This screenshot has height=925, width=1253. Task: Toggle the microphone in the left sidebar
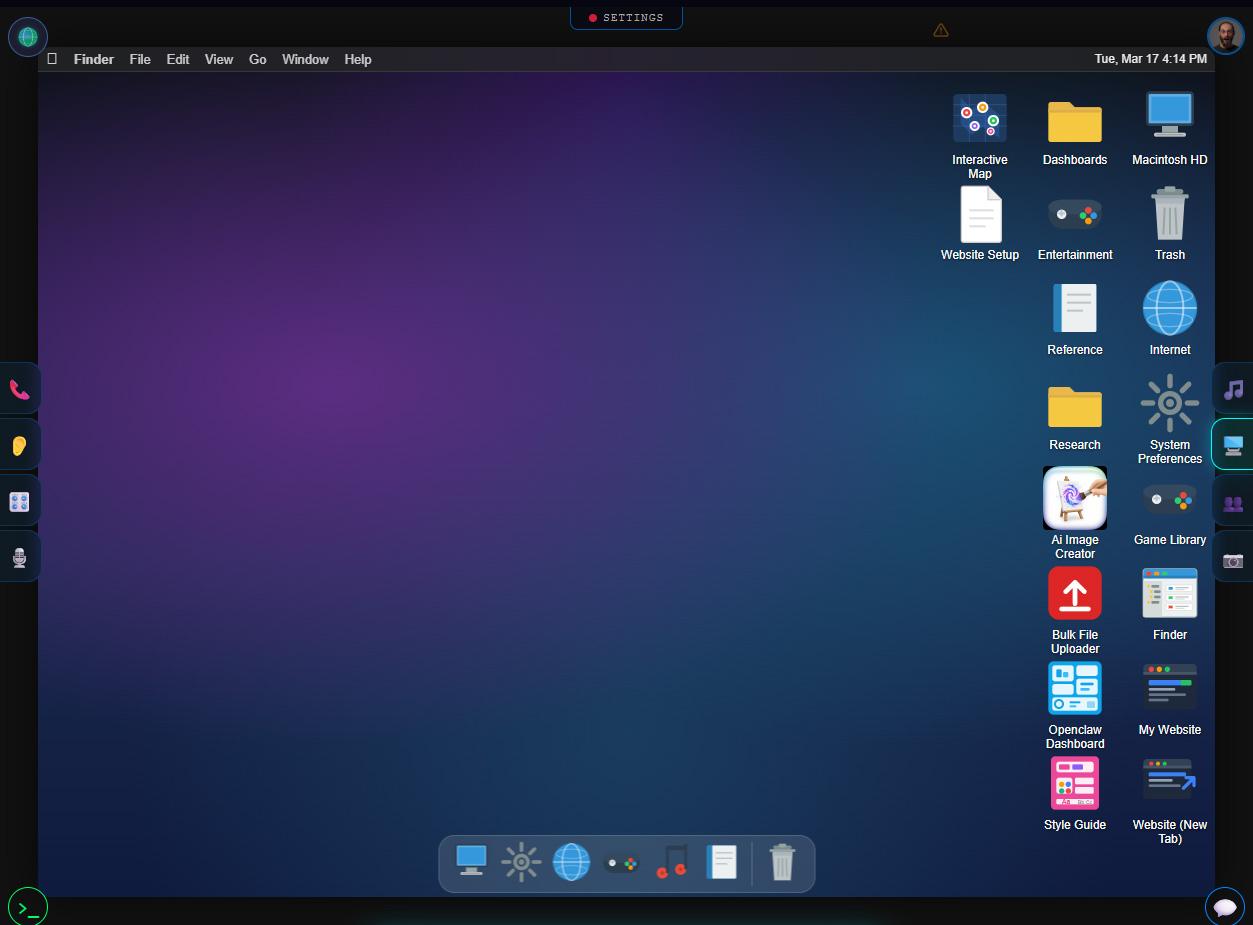(x=18, y=557)
